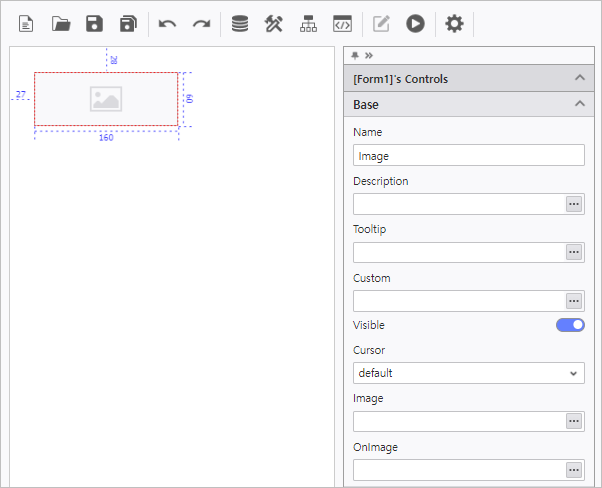Open the database icon in toolbar
This screenshot has width=602, height=488.
(x=240, y=23)
